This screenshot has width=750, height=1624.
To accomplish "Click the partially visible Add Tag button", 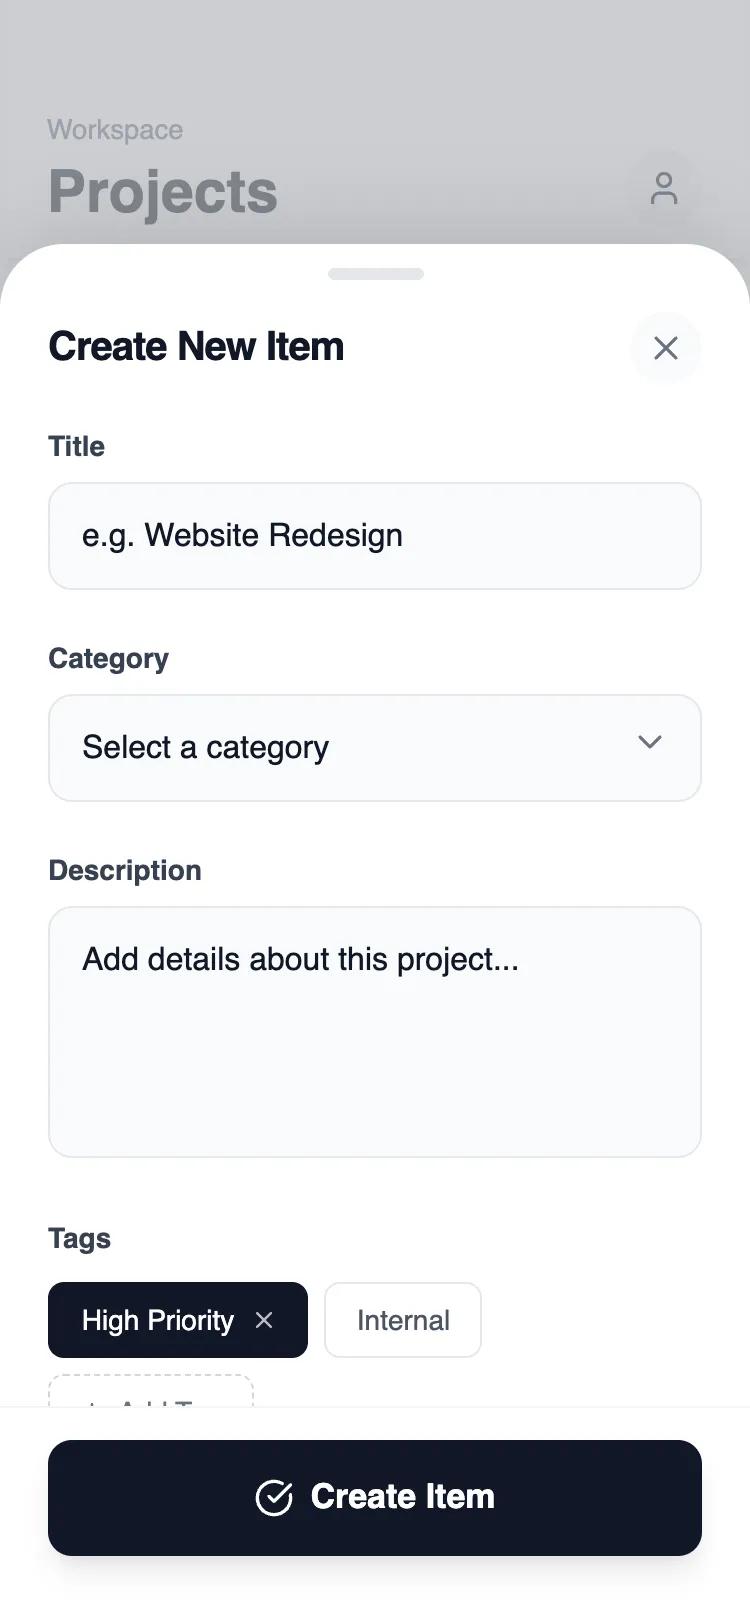I will click(x=151, y=1392).
